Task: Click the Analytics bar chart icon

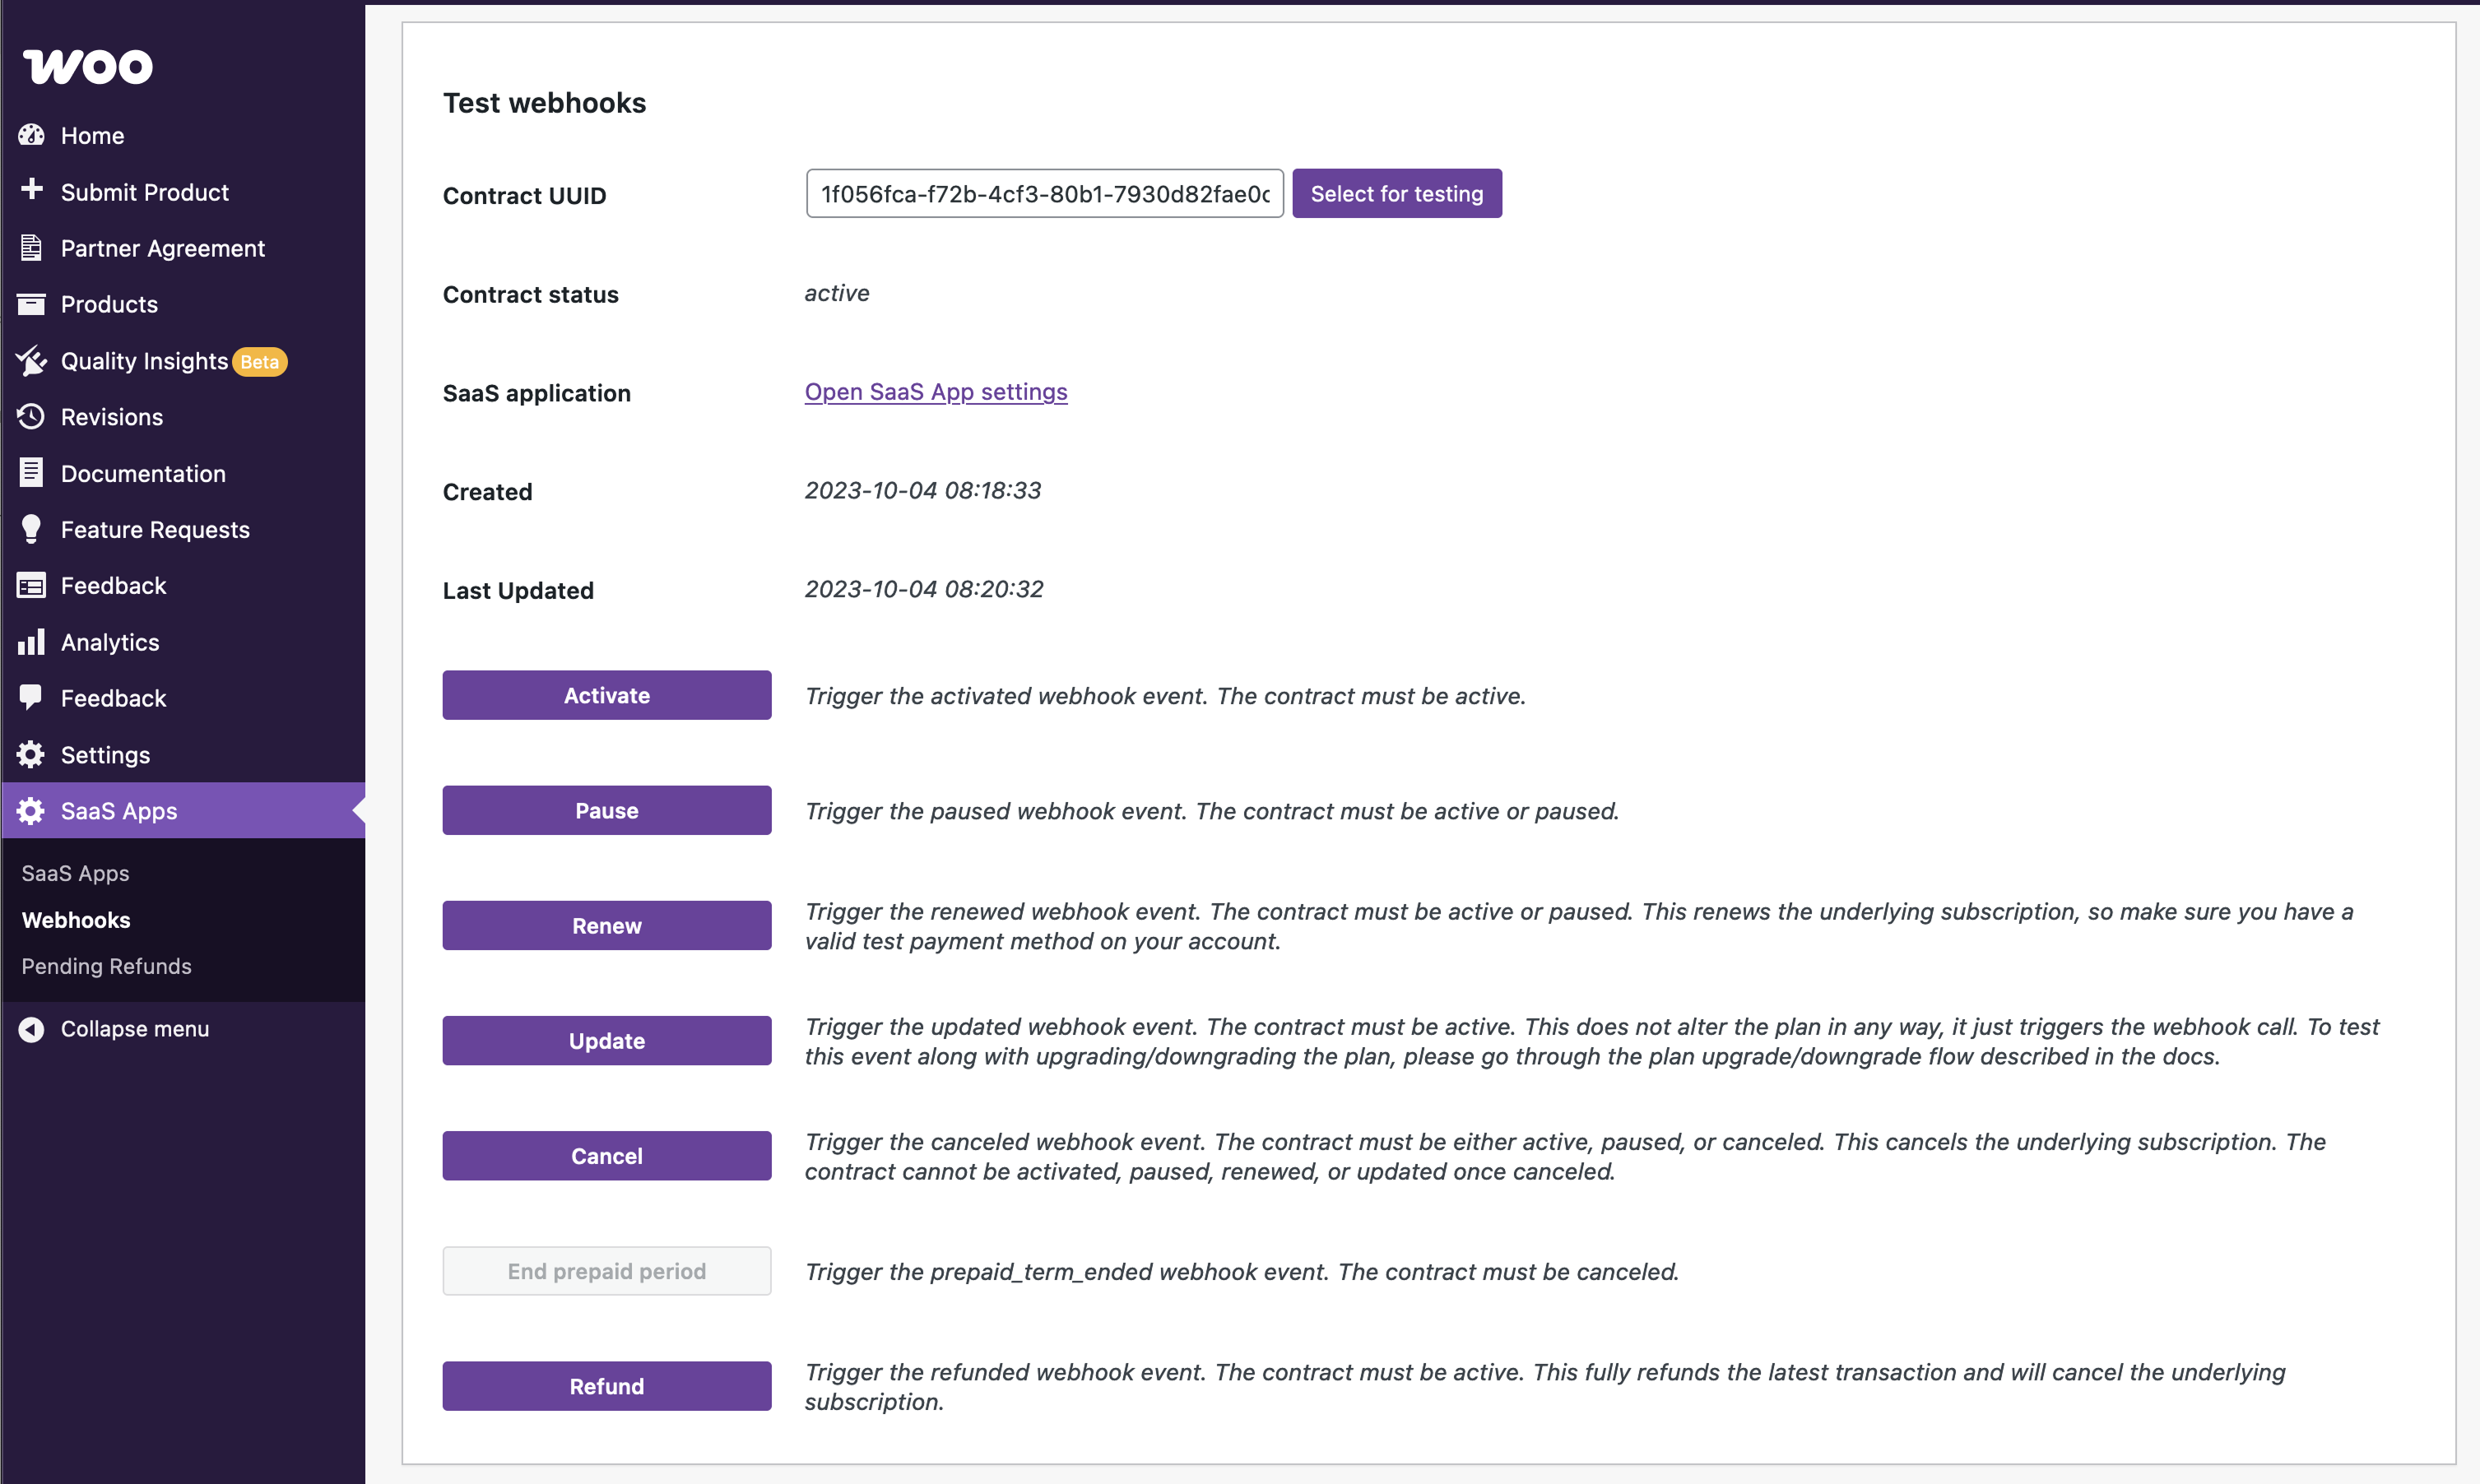Action: pyautogui.click(x=31, y=641)
